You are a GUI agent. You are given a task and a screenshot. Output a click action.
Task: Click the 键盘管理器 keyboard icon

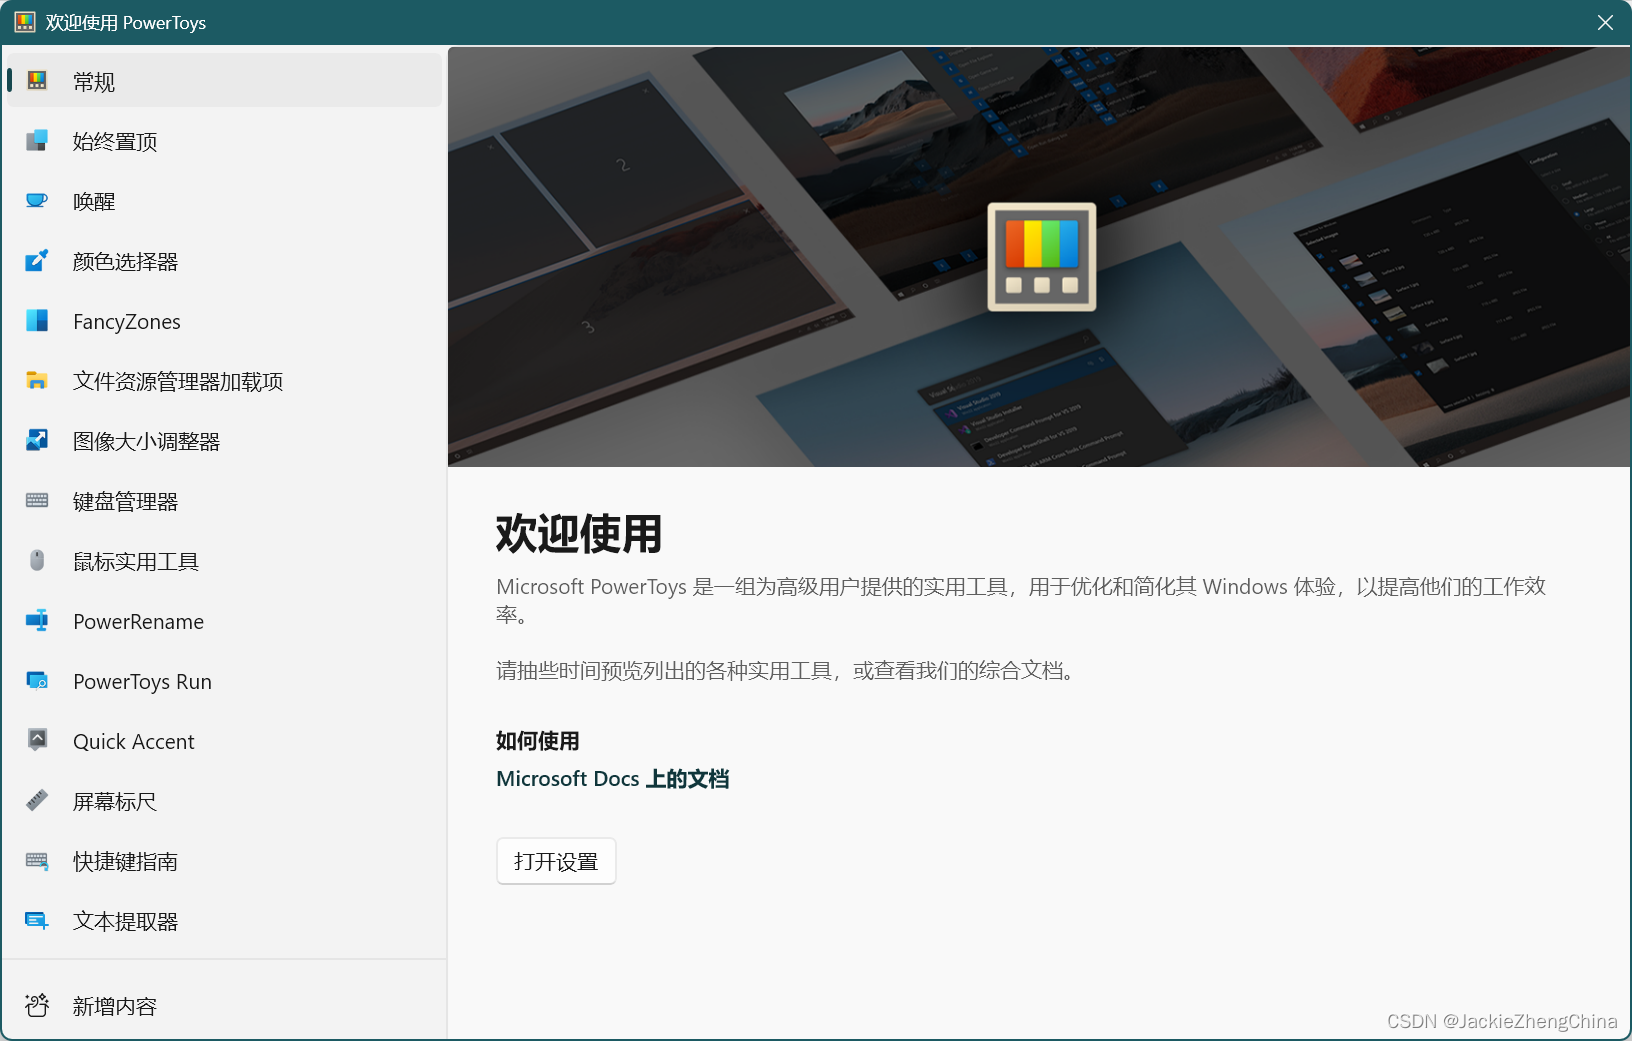click(37, 501)
